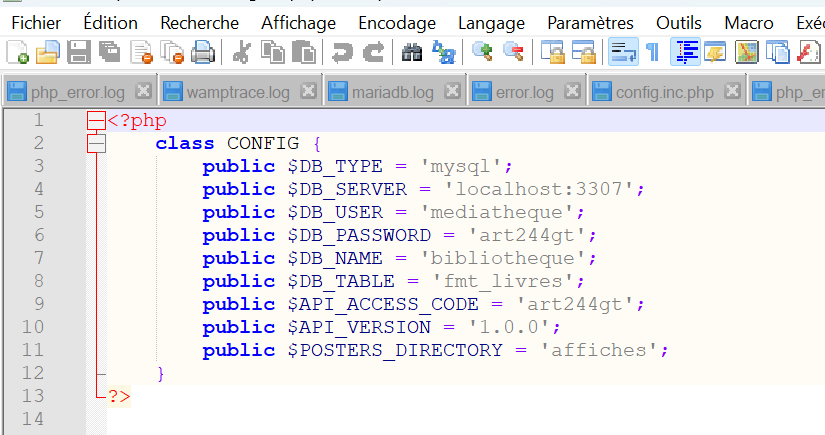The width and height of the screenshot is (825, 435).
Task: Click the Print icon in toolbar
Action: pos(203,52)
